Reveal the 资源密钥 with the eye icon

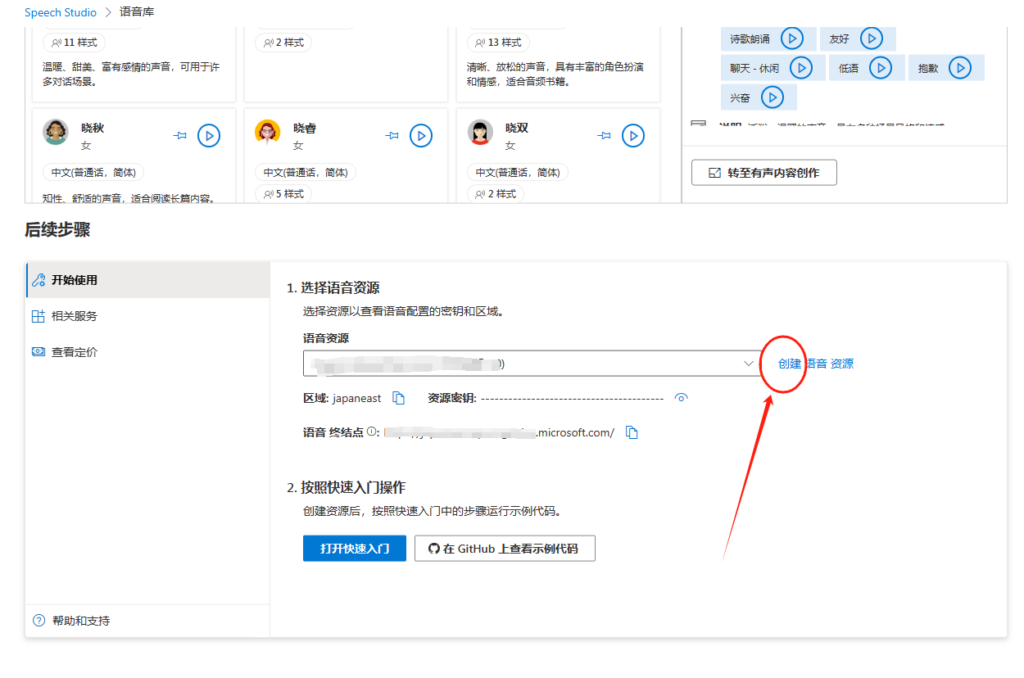point(681,397)
